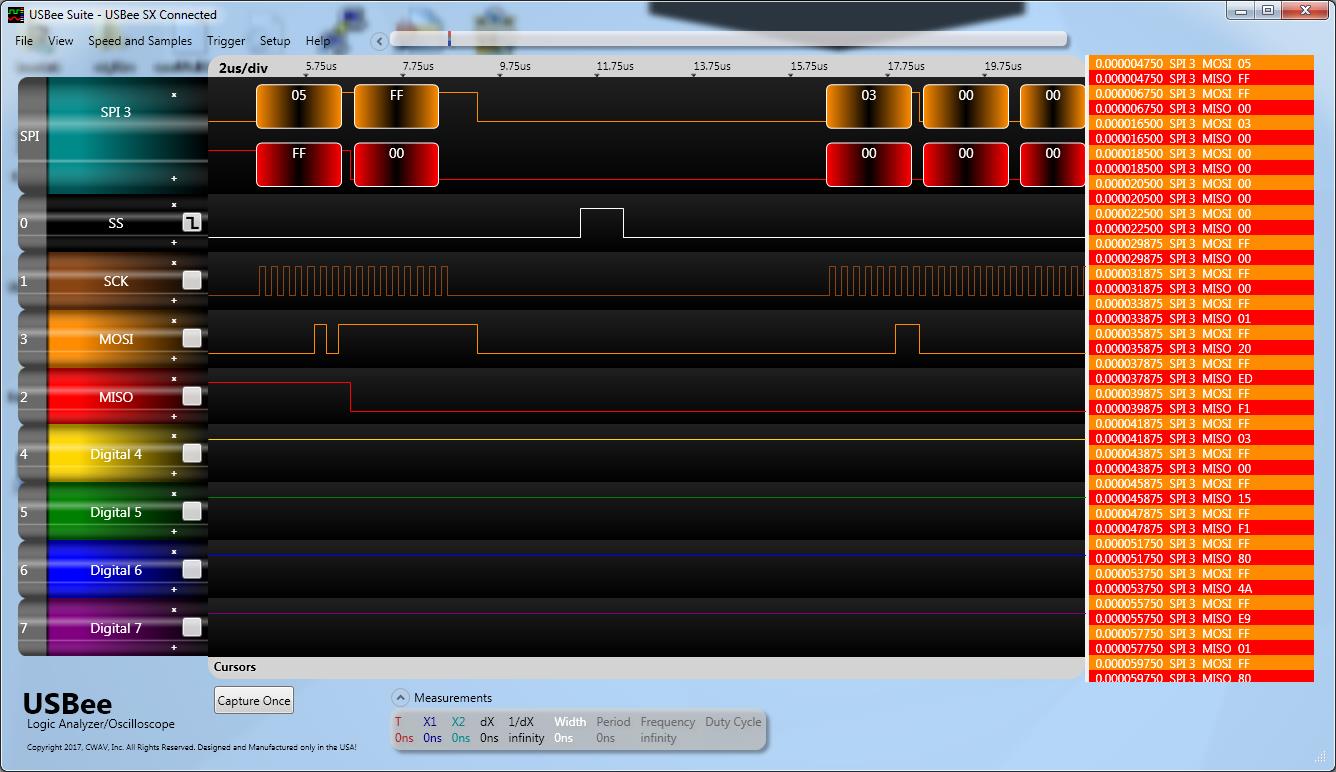Screen dimensions: 1336x772
Task: Open the View menu
Action: coord(61,41)
